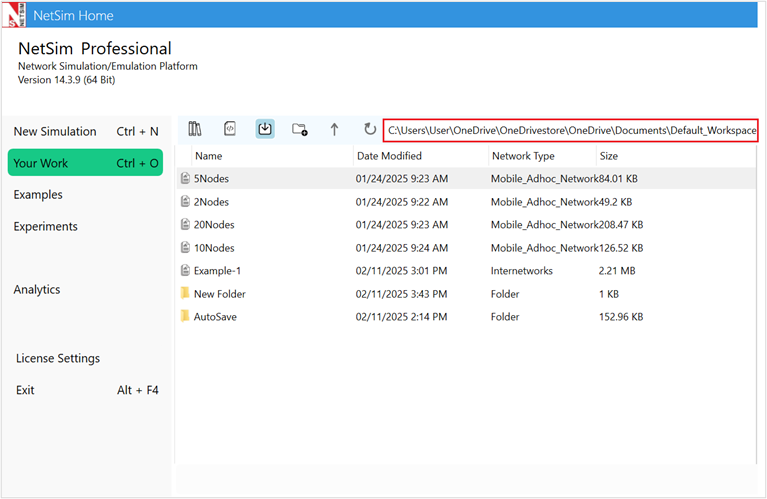Click date 02/11/2025 3:43 PM
The width and height of the screenshot is (767, 499).
point(401,294)
